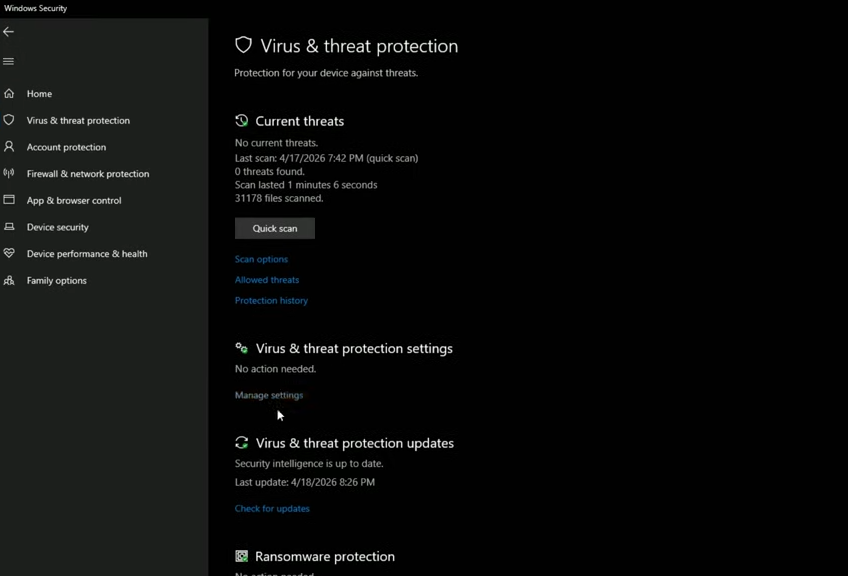The width and height of the screenshot is (848, 576).
Task: Go to Device performance & health
Action: pos(87,254)
